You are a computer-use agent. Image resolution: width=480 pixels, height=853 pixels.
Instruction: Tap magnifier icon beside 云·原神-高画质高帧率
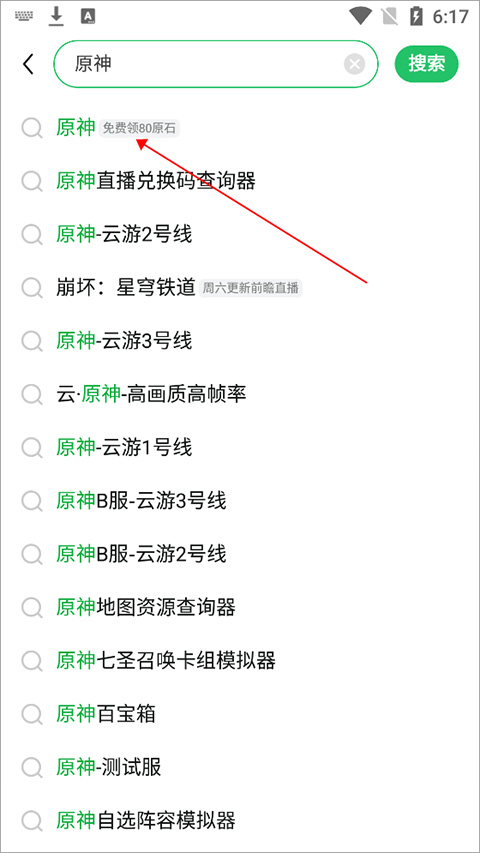pos(32,395)
